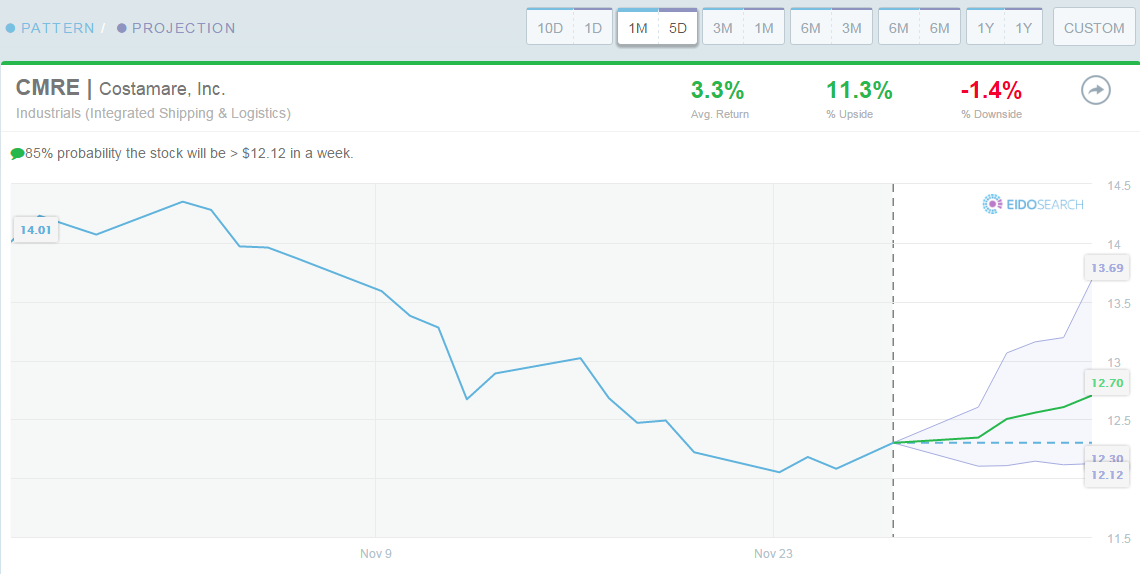Click the 85% probability statement text
The image size is (1140, 574).
tap(189, 154)
